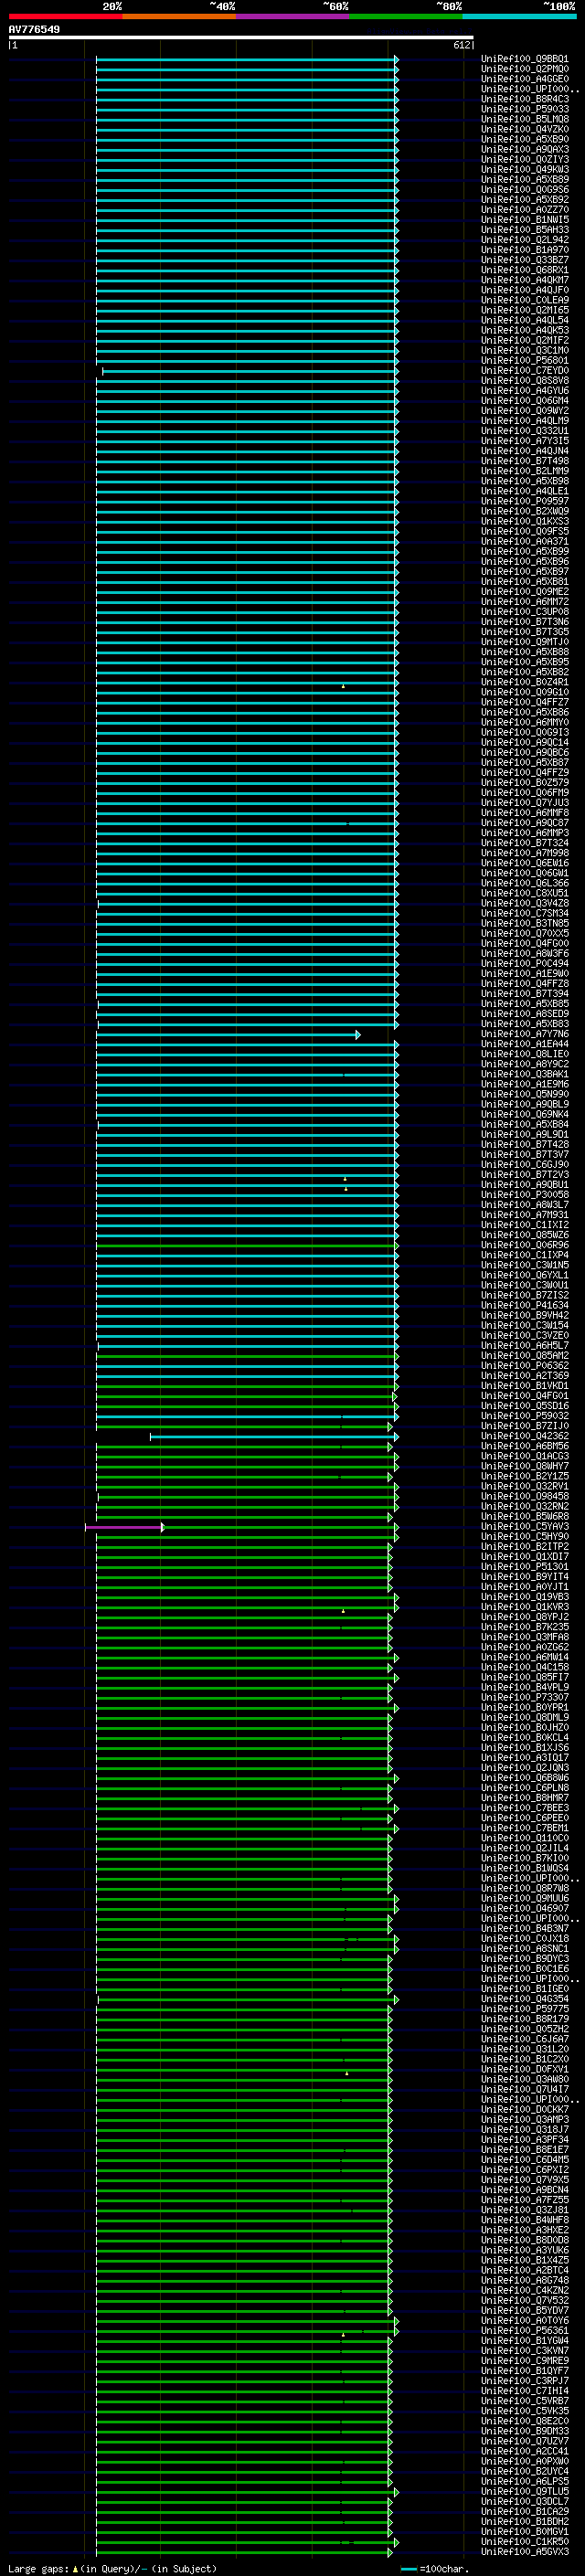Viewport: 585px width, 2576px height.
Task: Click the Large gaps legend text
Action: coord(112,2568)
